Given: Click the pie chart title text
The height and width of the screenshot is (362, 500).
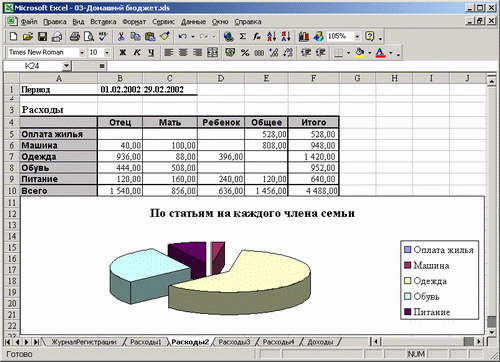Looking at the screenshot, I should (x=252, y=213).
